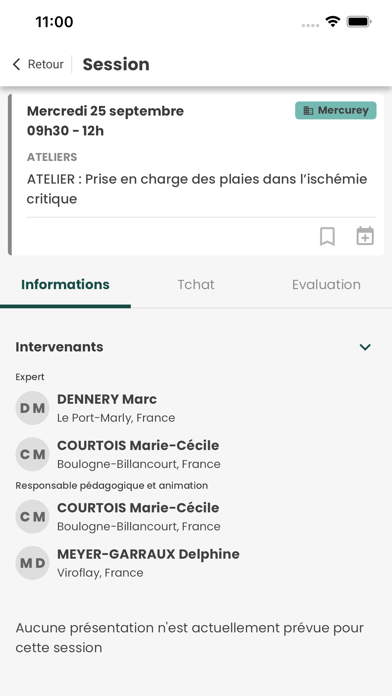Tap the MD avatar for MEYER-GARRAUX Delphine
This screenshot has width=392, height=696.
click(x=32, y=563)
